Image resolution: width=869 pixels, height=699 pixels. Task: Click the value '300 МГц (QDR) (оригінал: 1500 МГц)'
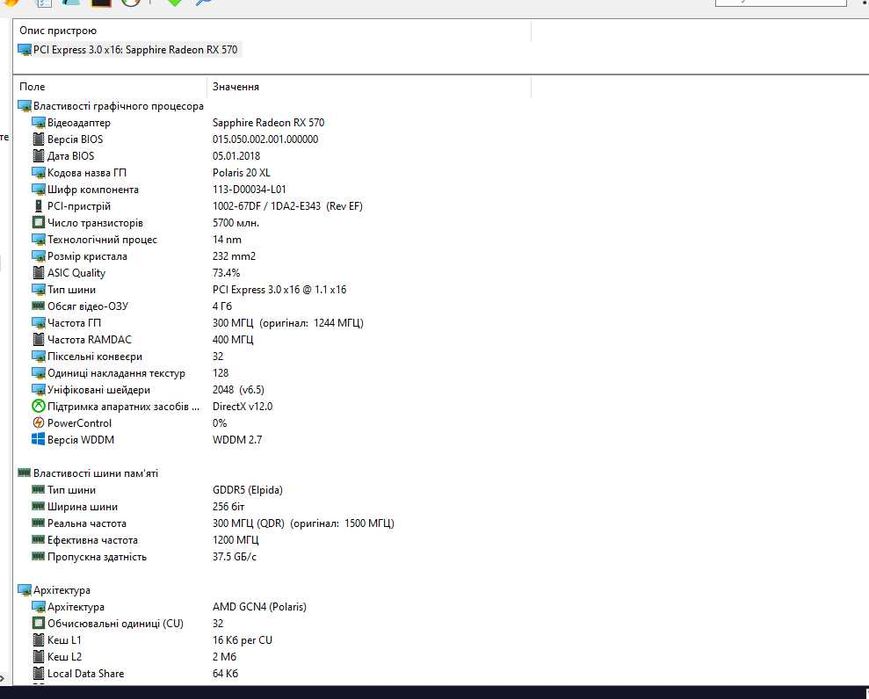[303, 523]
